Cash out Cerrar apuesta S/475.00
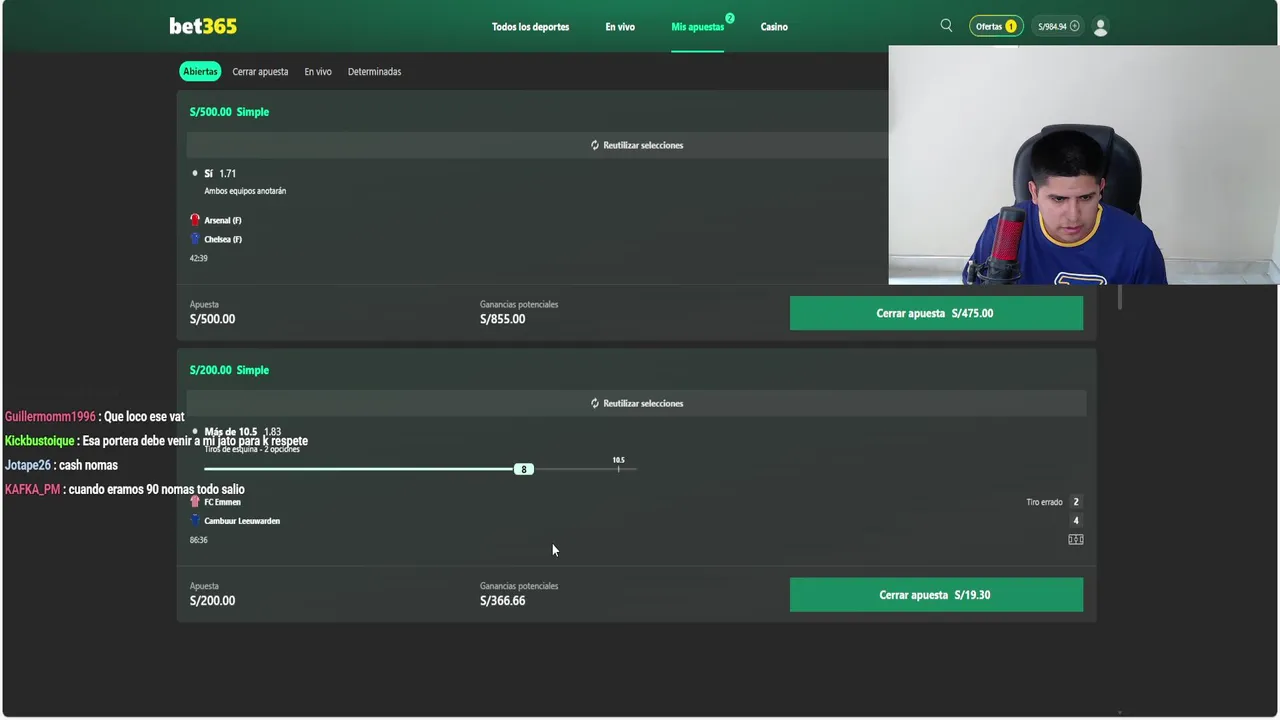Viewport: 1280px width, 720px height. (x=936, y=313)
